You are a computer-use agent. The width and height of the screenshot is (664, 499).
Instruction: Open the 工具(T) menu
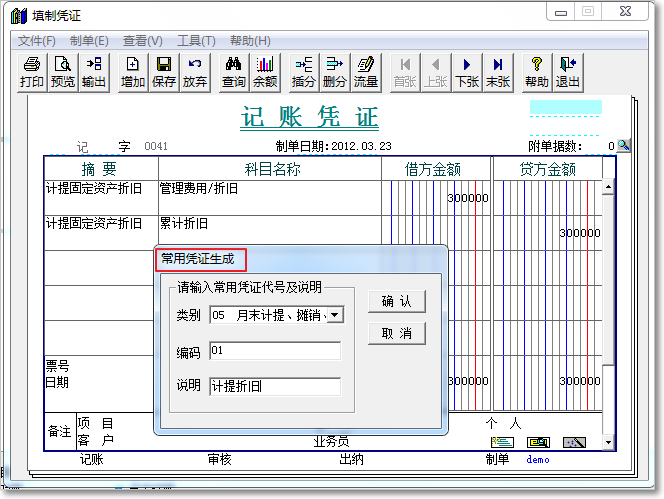pyautogui.click(x=196, y=41)
